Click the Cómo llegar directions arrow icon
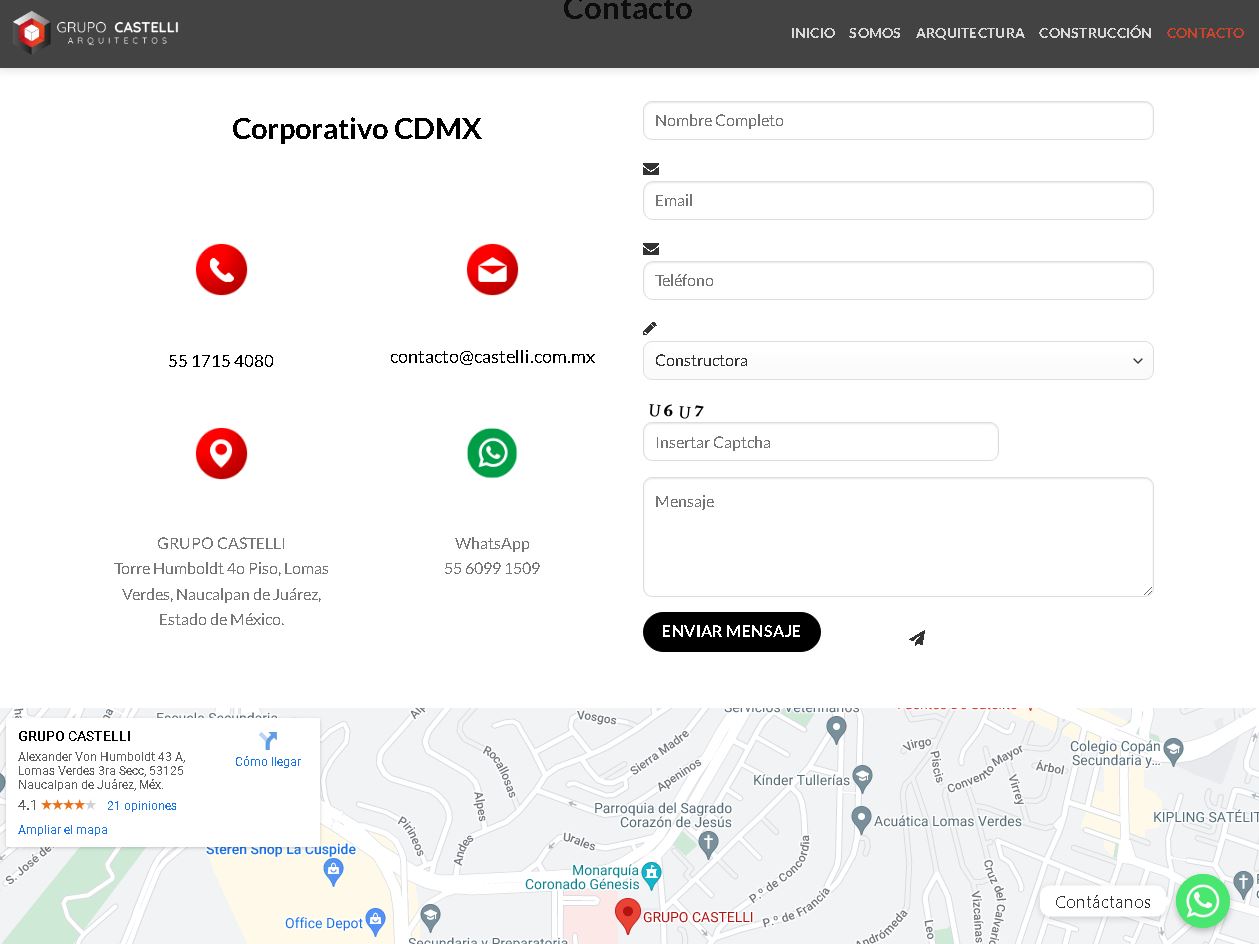Viewport: 1259px width, 944px height. click(x=268, y=741)
